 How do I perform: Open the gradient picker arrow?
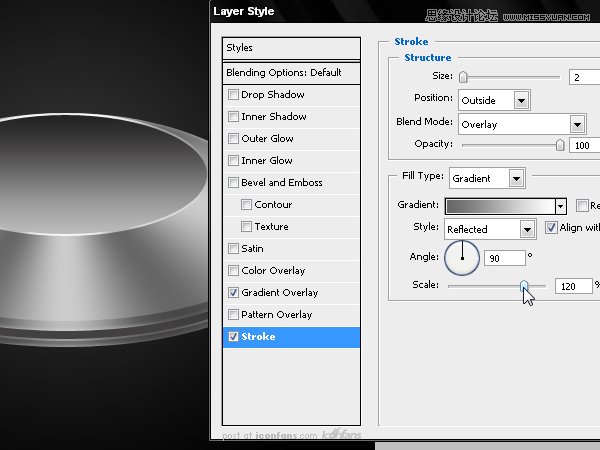click(x=560, y=205)
